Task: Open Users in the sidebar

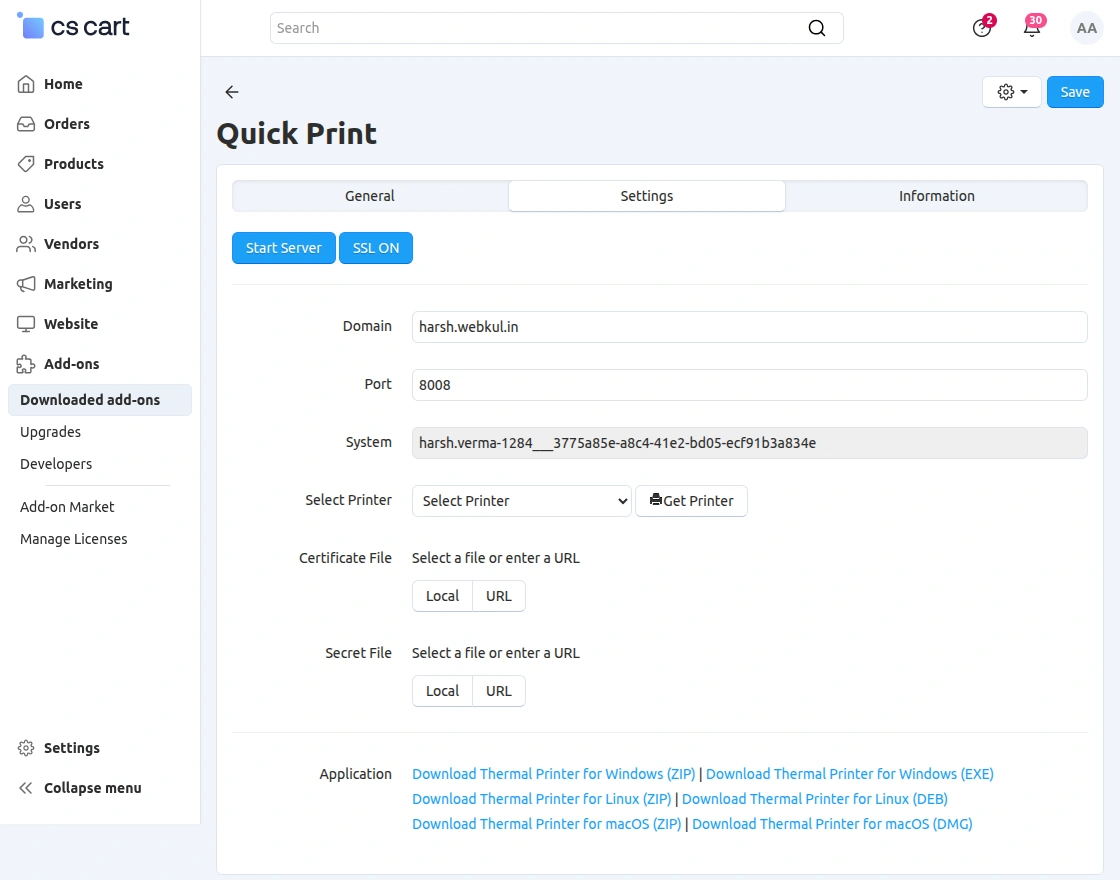Action: tap(62, 204)
